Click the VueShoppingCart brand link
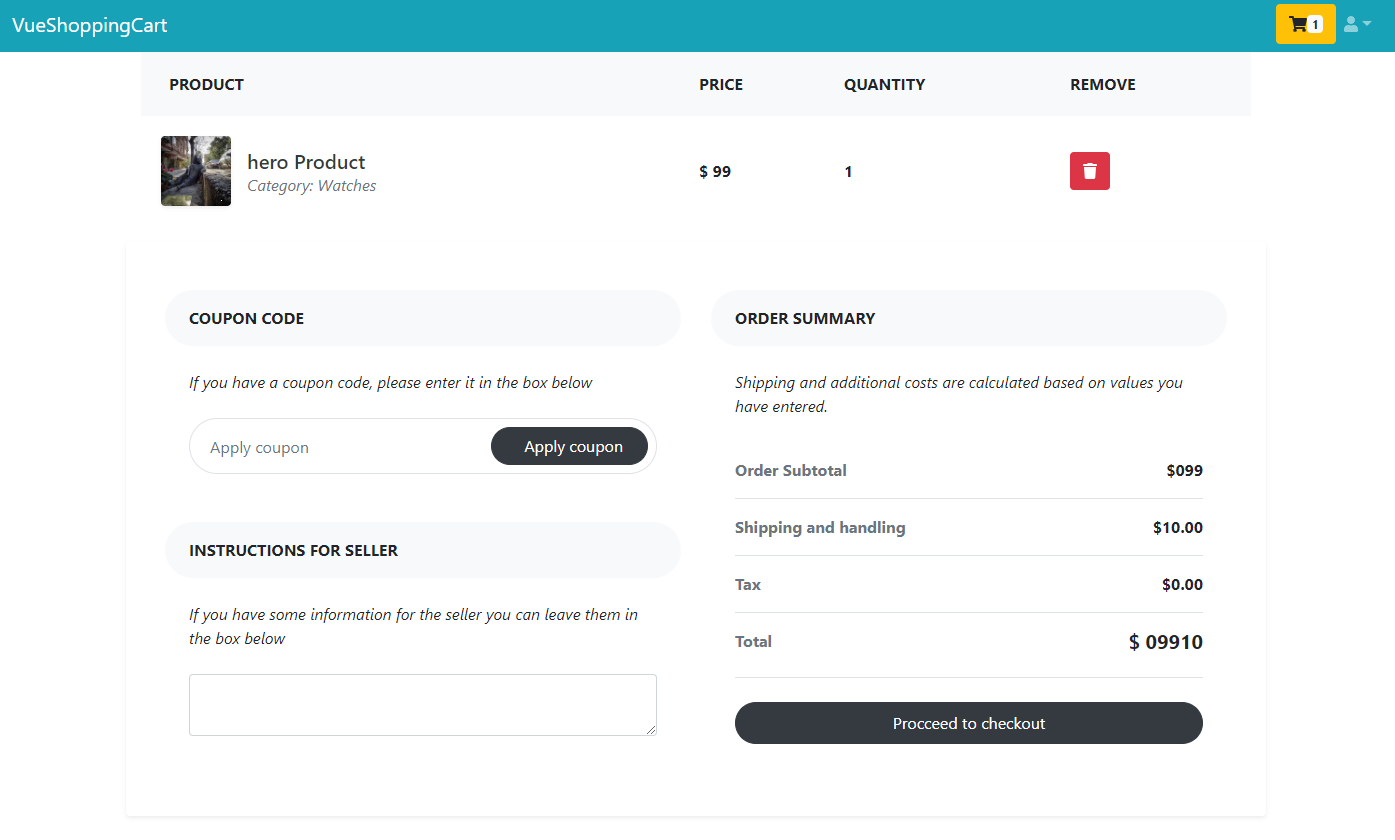 pyautogui.click(x=90, y=25)
